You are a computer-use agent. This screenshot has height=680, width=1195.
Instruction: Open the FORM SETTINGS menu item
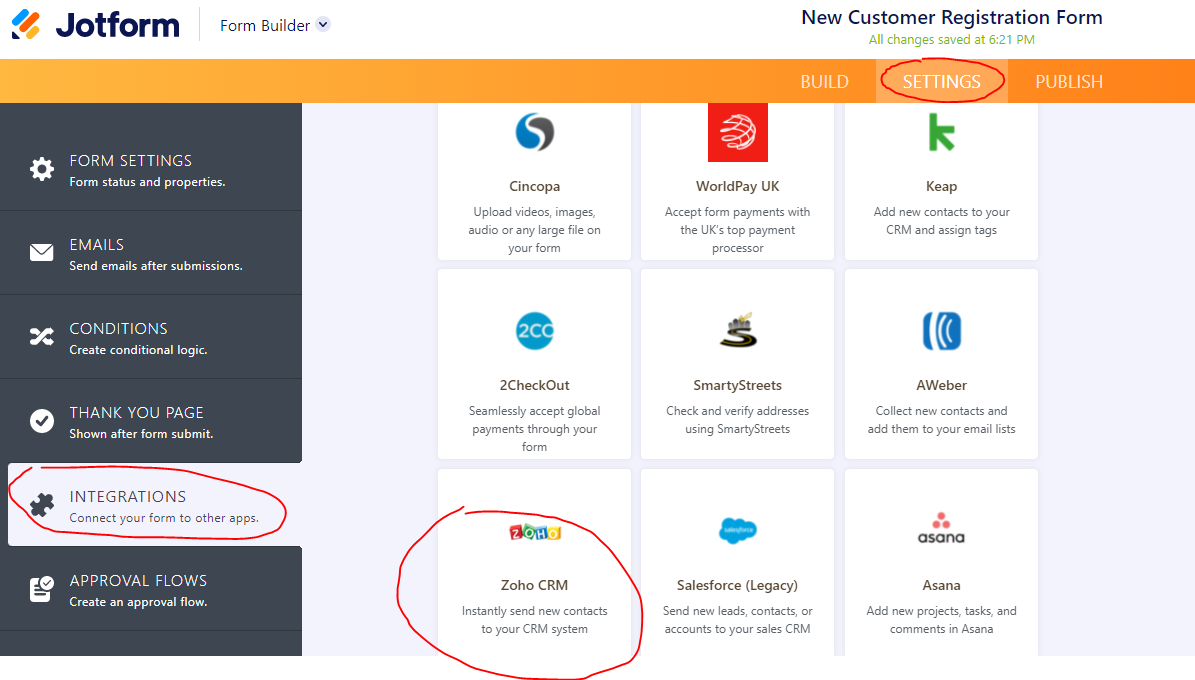click(x=151, y=169)
